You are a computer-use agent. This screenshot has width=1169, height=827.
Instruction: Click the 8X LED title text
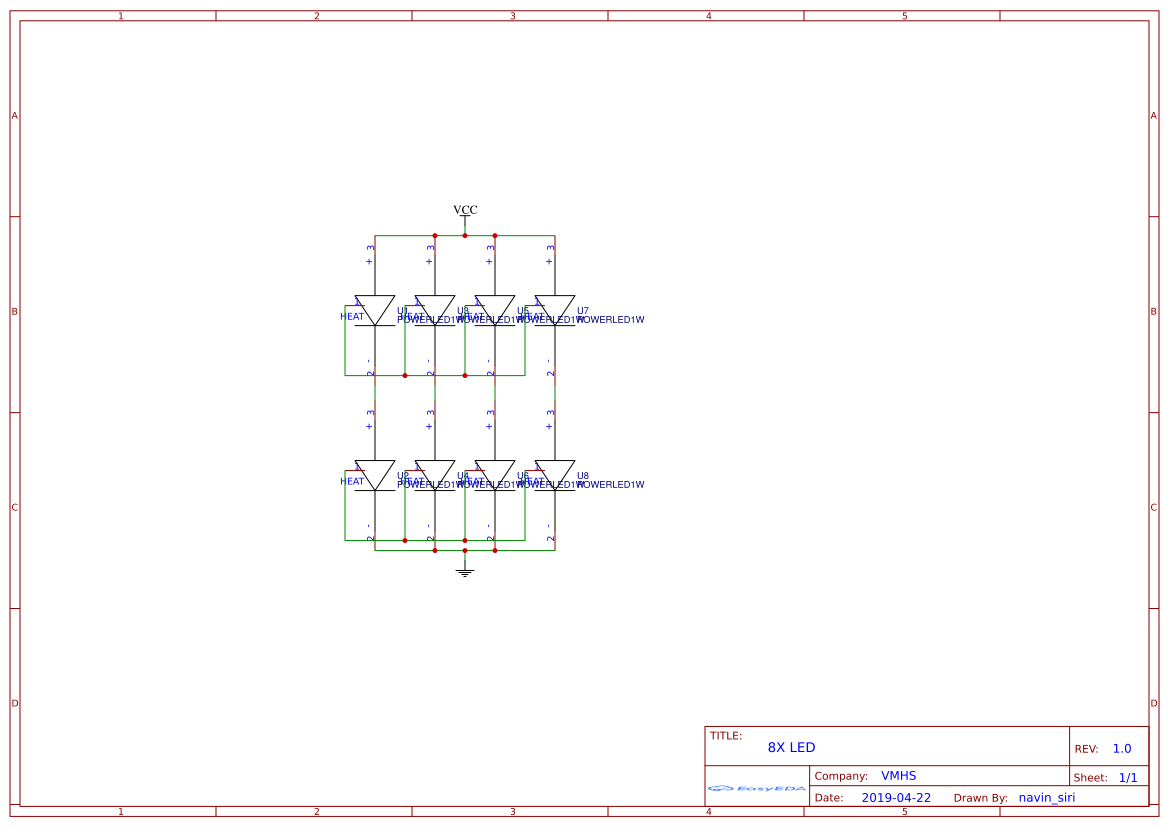click(793, 747)
